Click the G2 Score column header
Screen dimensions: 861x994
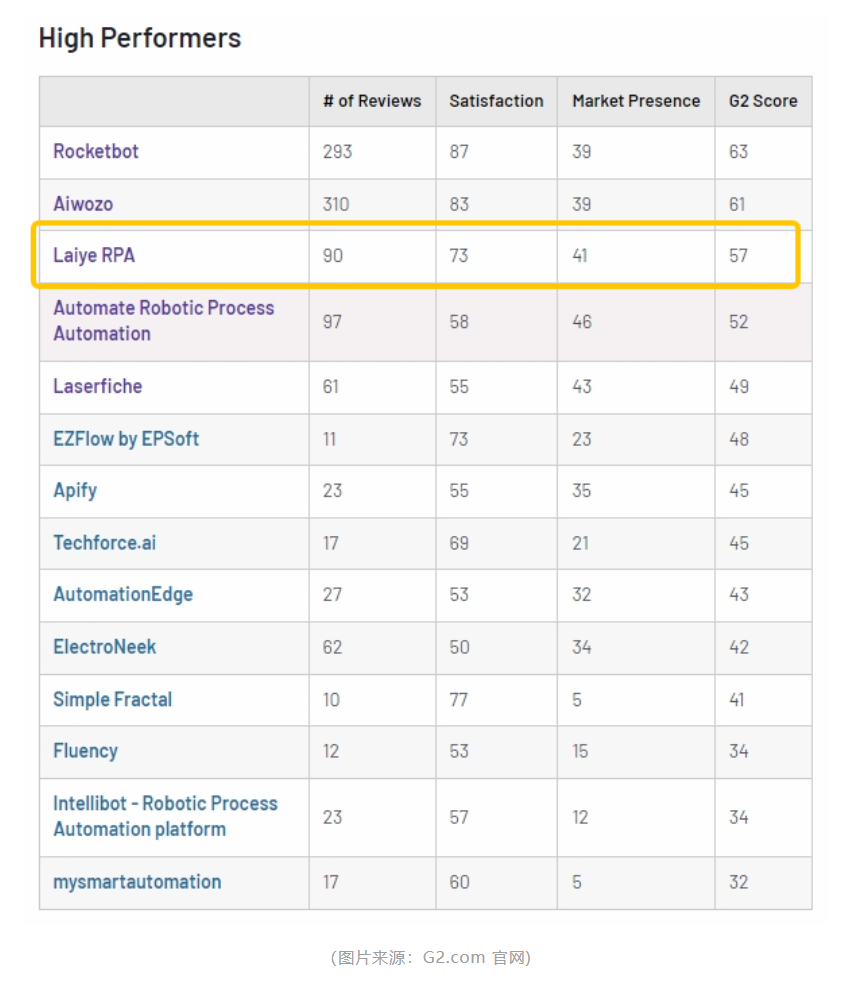click(x=763, y=101)
